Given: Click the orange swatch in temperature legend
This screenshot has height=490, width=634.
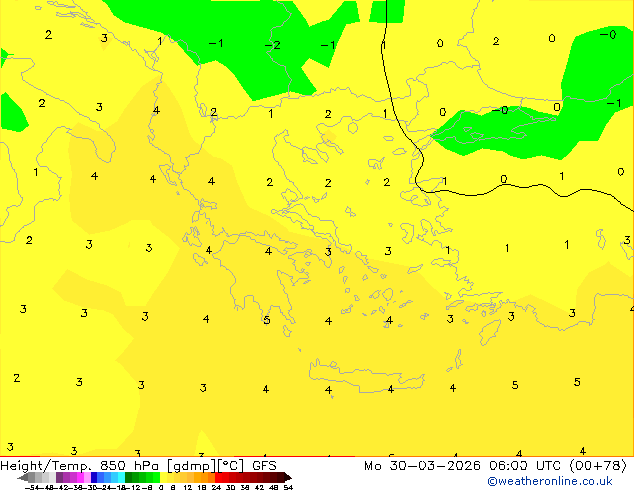Looking at the screenshot, I should tap(205, 477).
